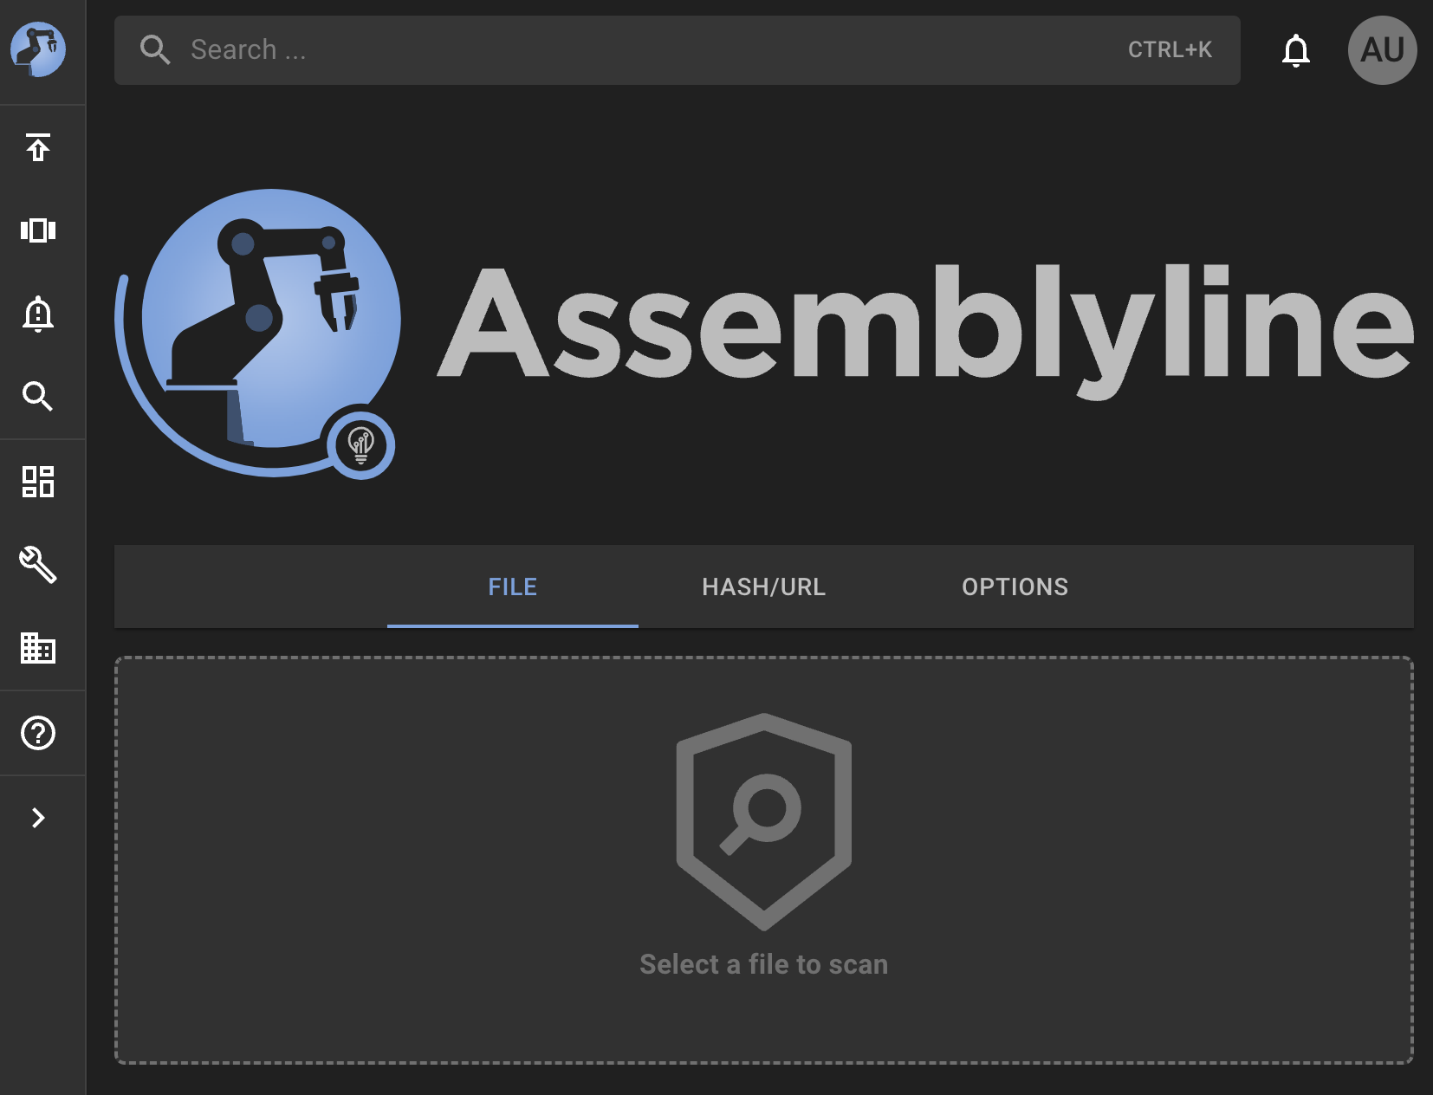
Task: Click the magnifier icon in search bar
Action: tap(155, 50)
